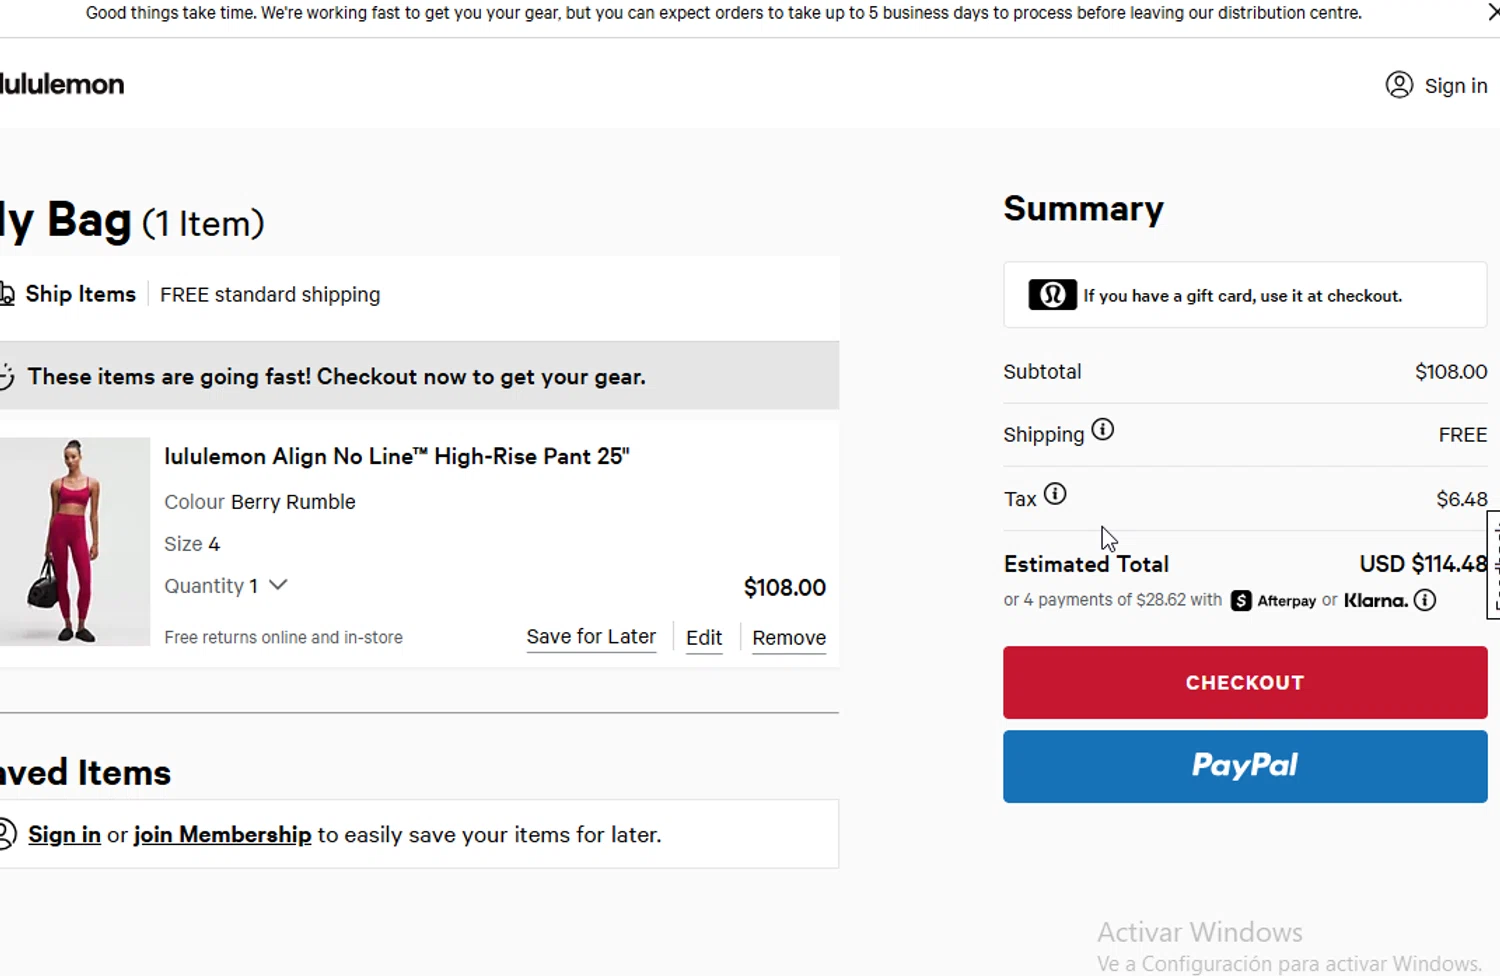
Task: Remove the item from the bag
Action: point(789,638)
